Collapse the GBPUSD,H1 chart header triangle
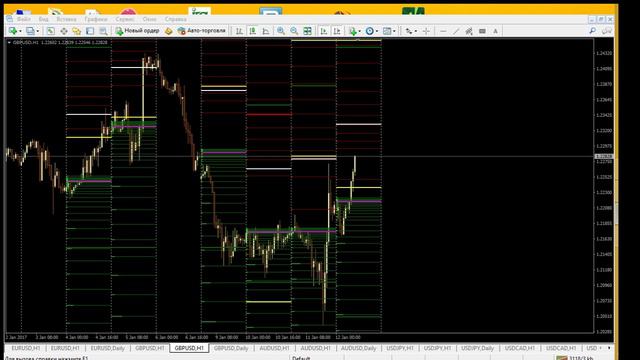 [x=9, y=42]
